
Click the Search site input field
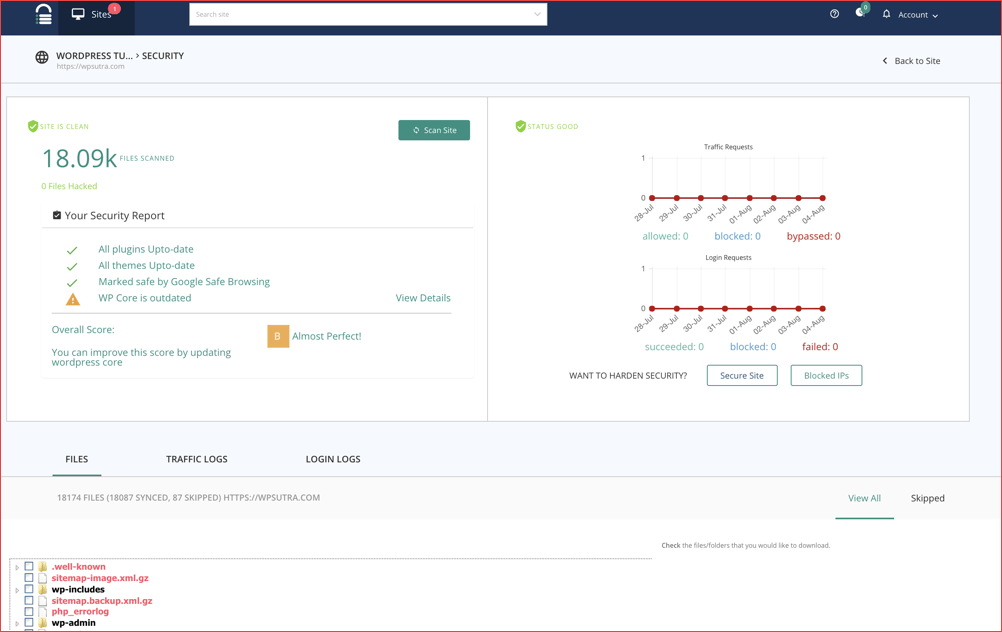[368, 14]
